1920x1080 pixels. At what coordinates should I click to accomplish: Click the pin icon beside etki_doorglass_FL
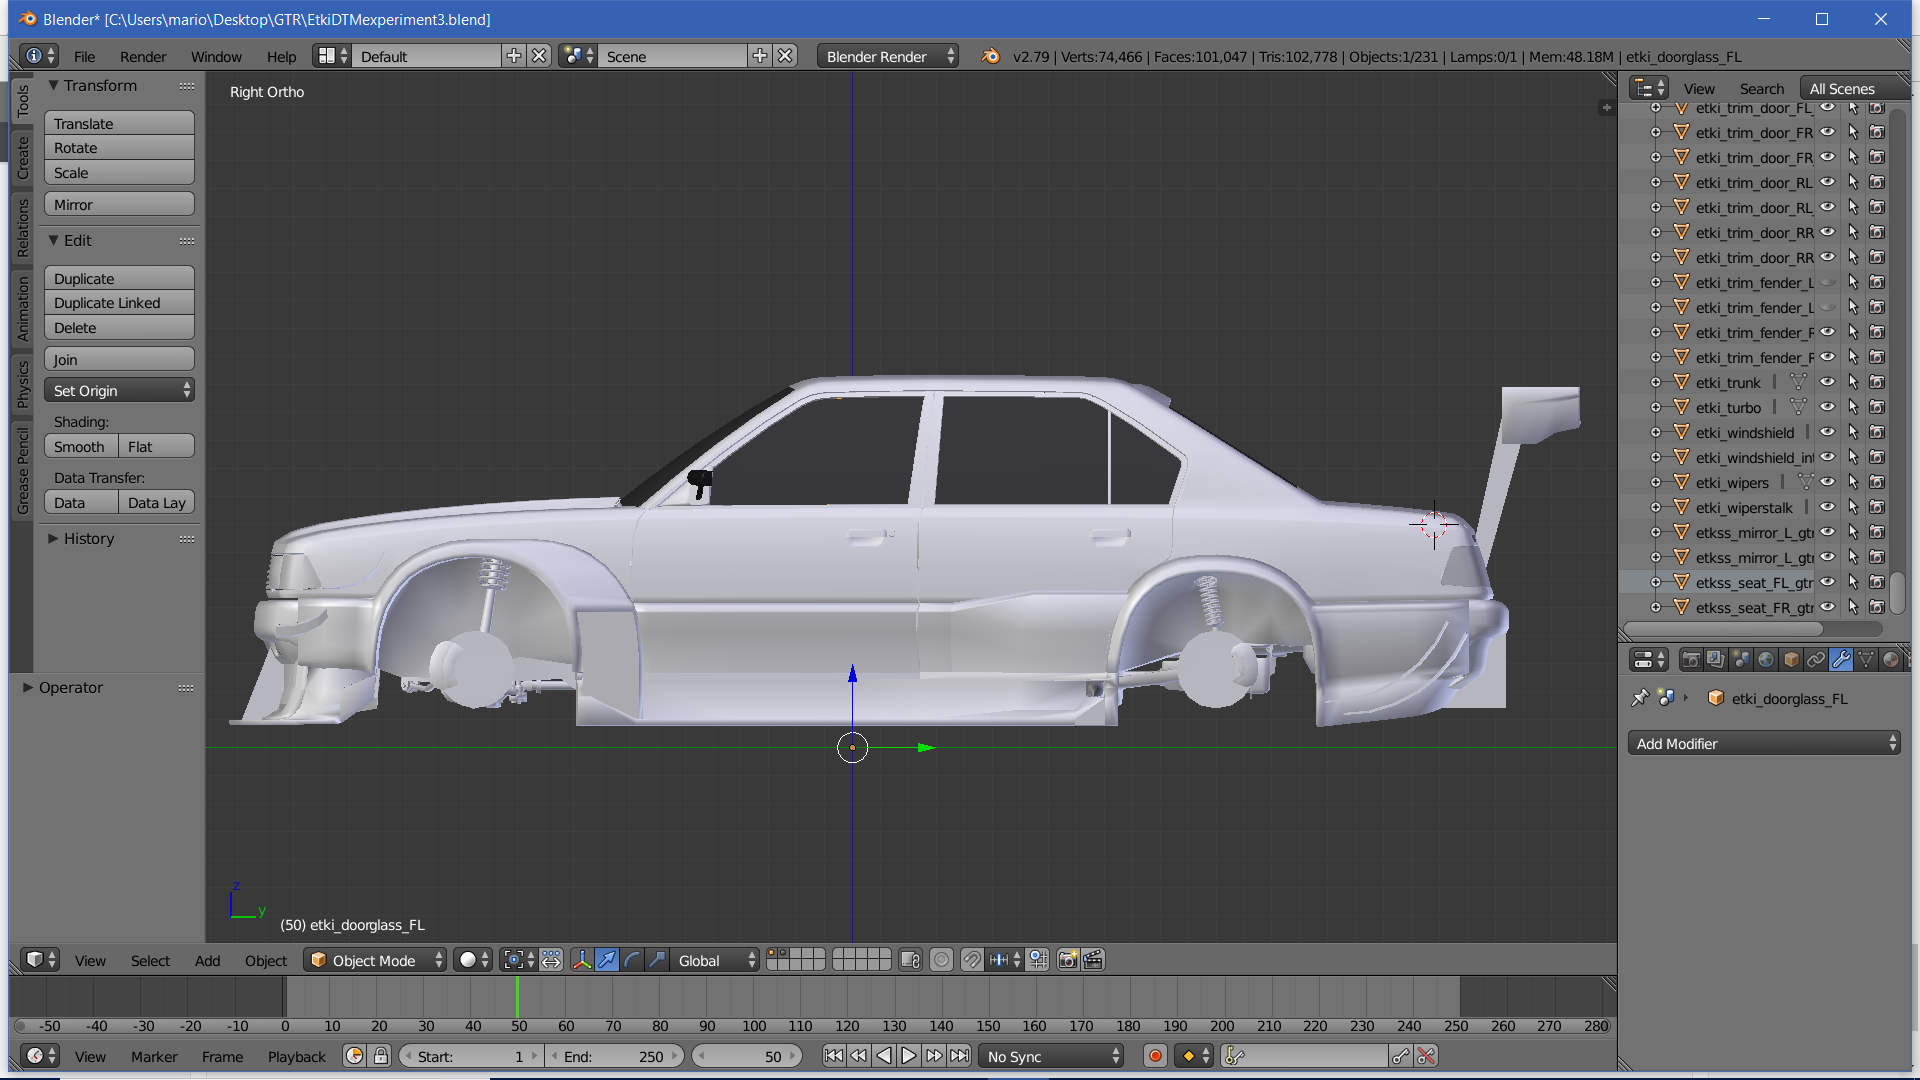pyautogui.click(x=1640, y=698)
